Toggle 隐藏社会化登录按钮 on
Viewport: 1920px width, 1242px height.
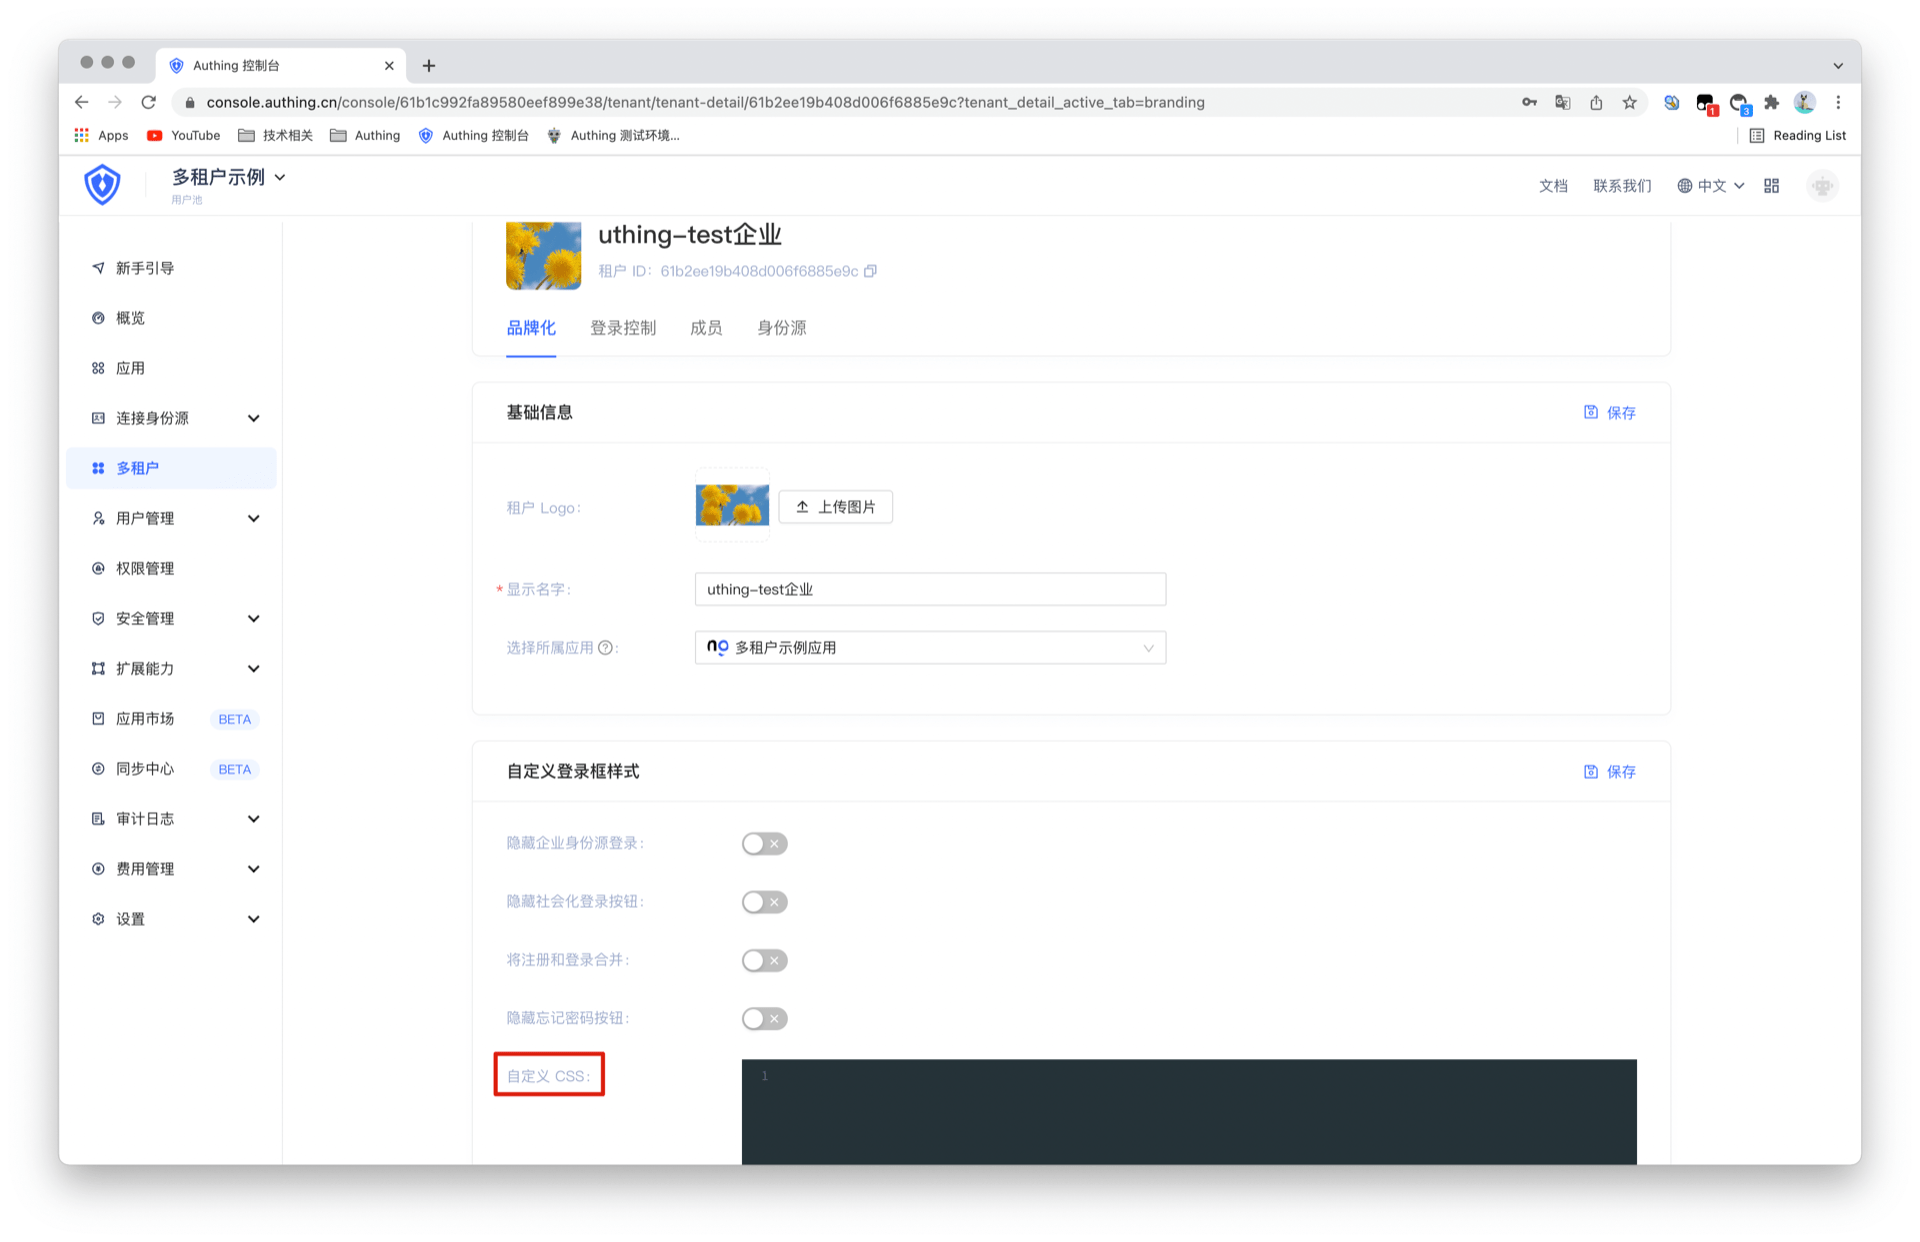(x=764, y=901)
